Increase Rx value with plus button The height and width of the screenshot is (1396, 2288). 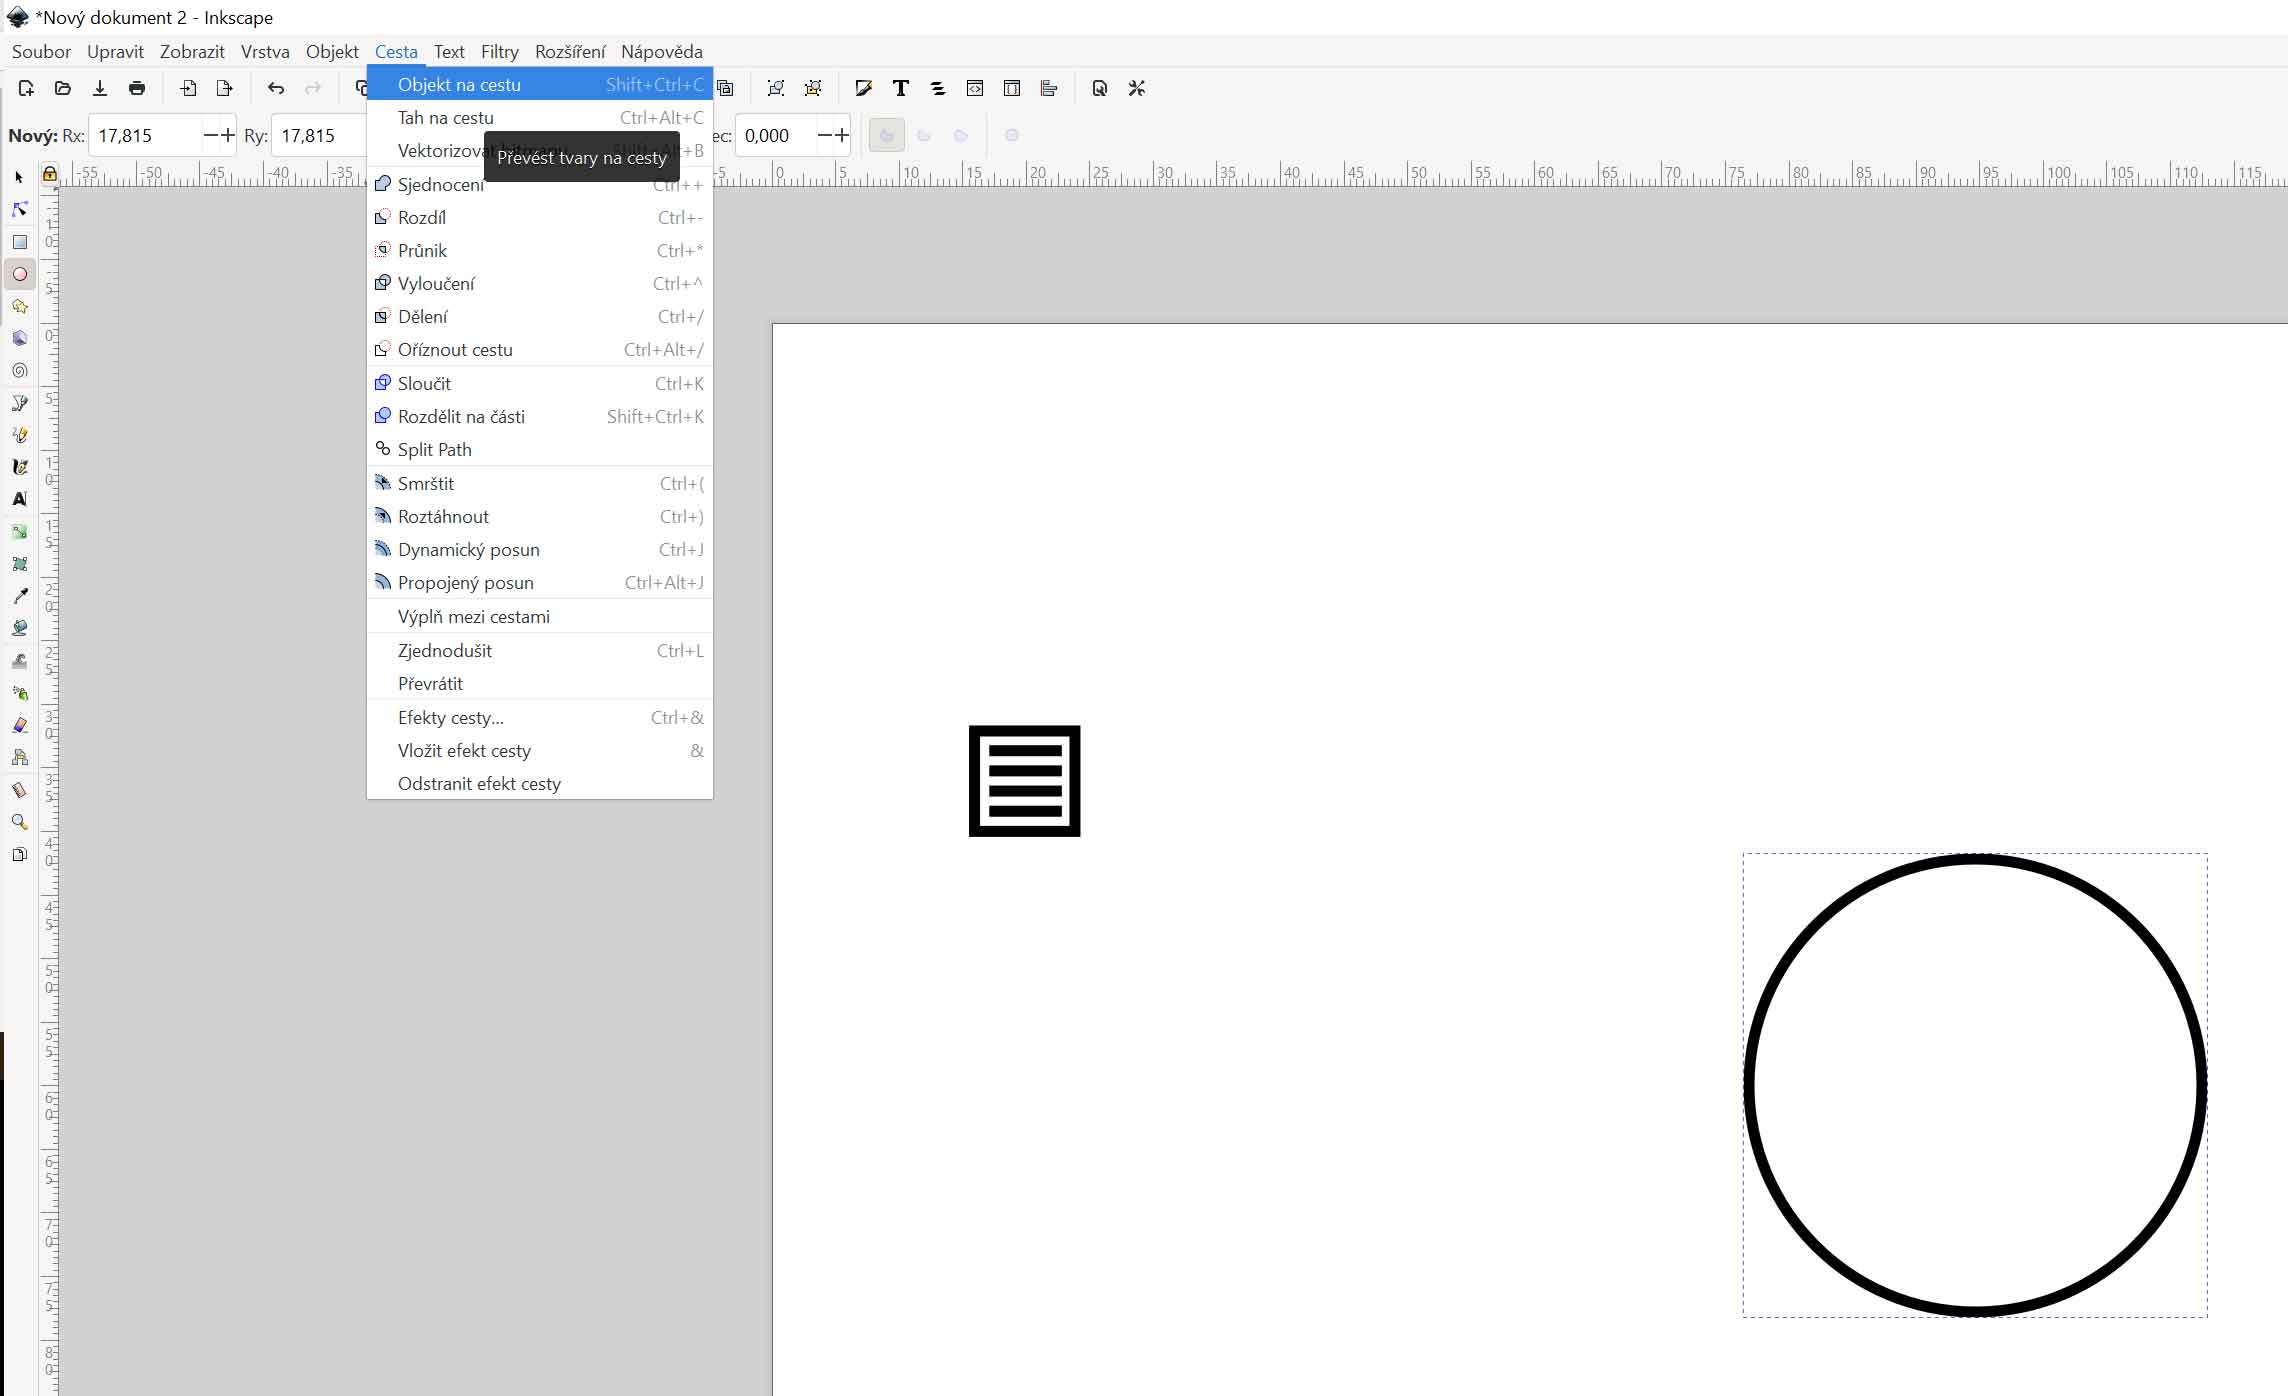[229, 136]
